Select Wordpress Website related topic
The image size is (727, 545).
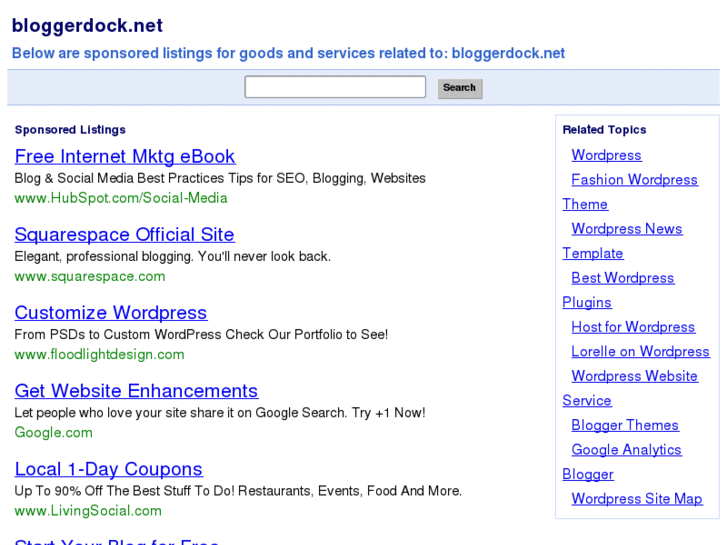(634, 376)
